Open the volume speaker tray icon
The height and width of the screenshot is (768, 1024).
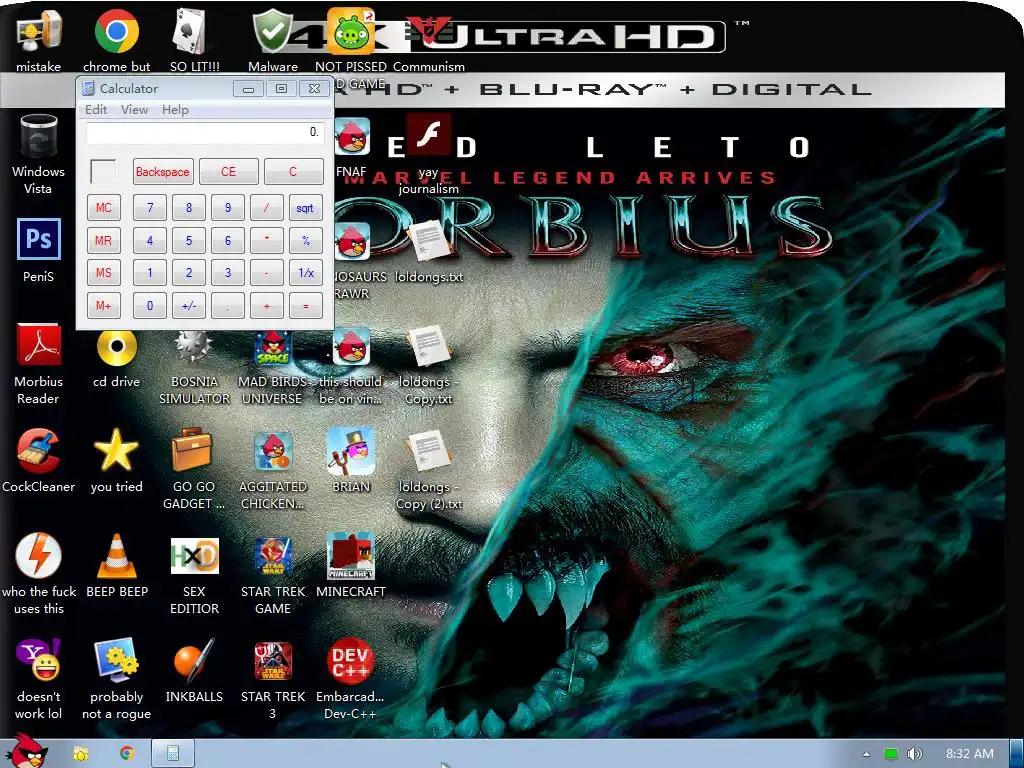pos(914,754)
